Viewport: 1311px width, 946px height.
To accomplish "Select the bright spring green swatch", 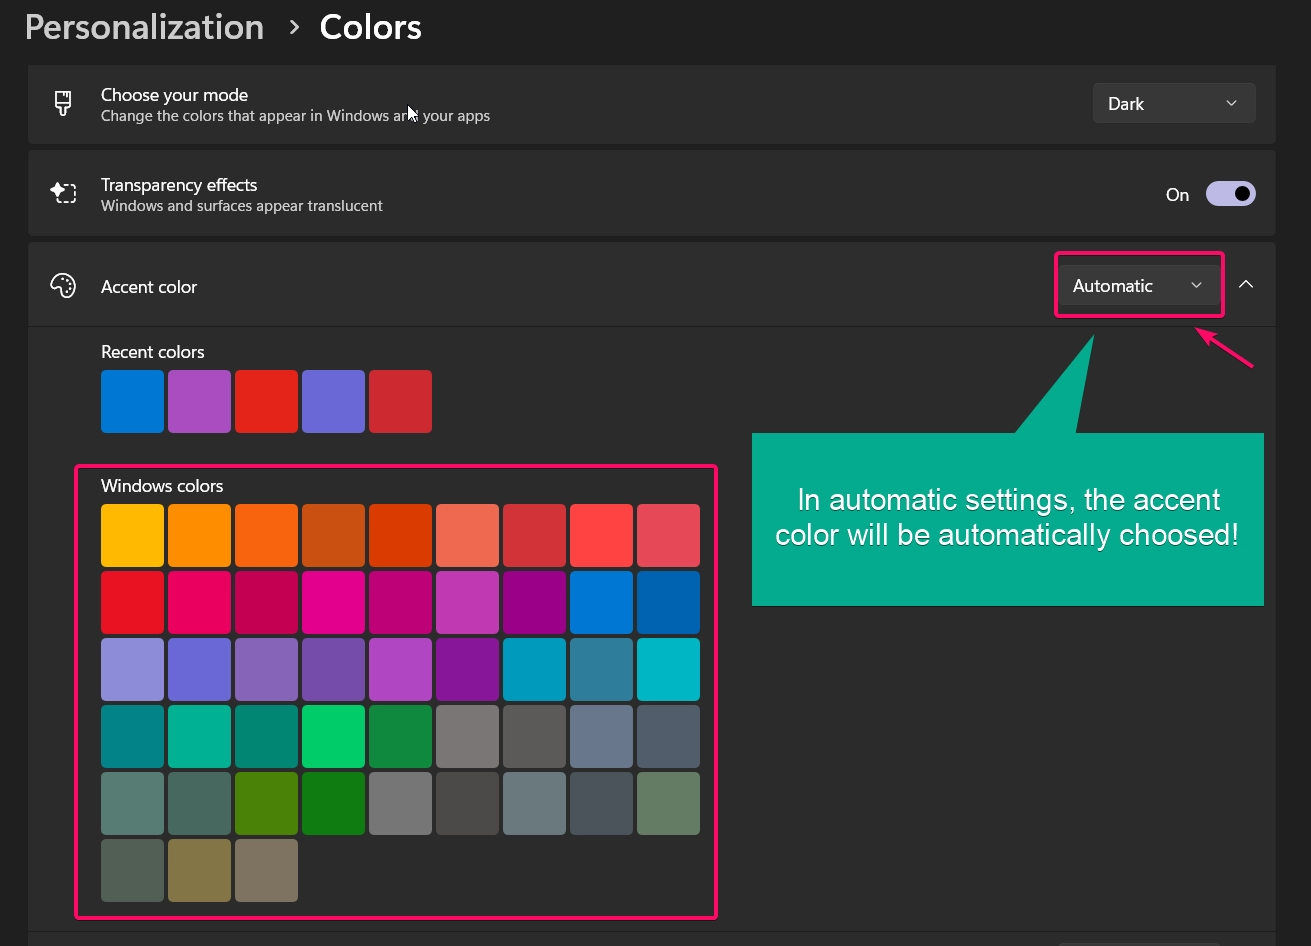I will point(333,737).
